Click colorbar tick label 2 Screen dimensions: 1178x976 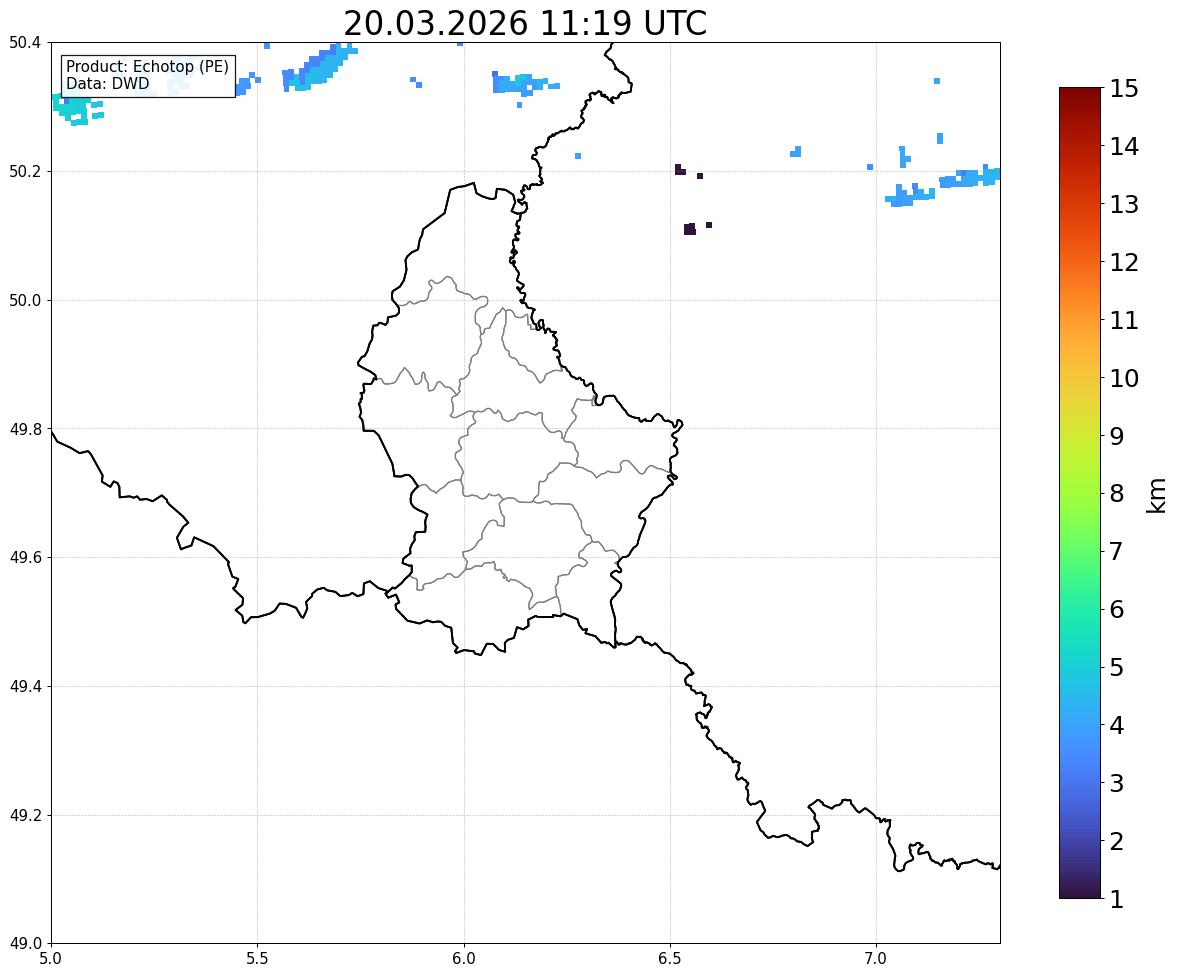coord(1117,841)
